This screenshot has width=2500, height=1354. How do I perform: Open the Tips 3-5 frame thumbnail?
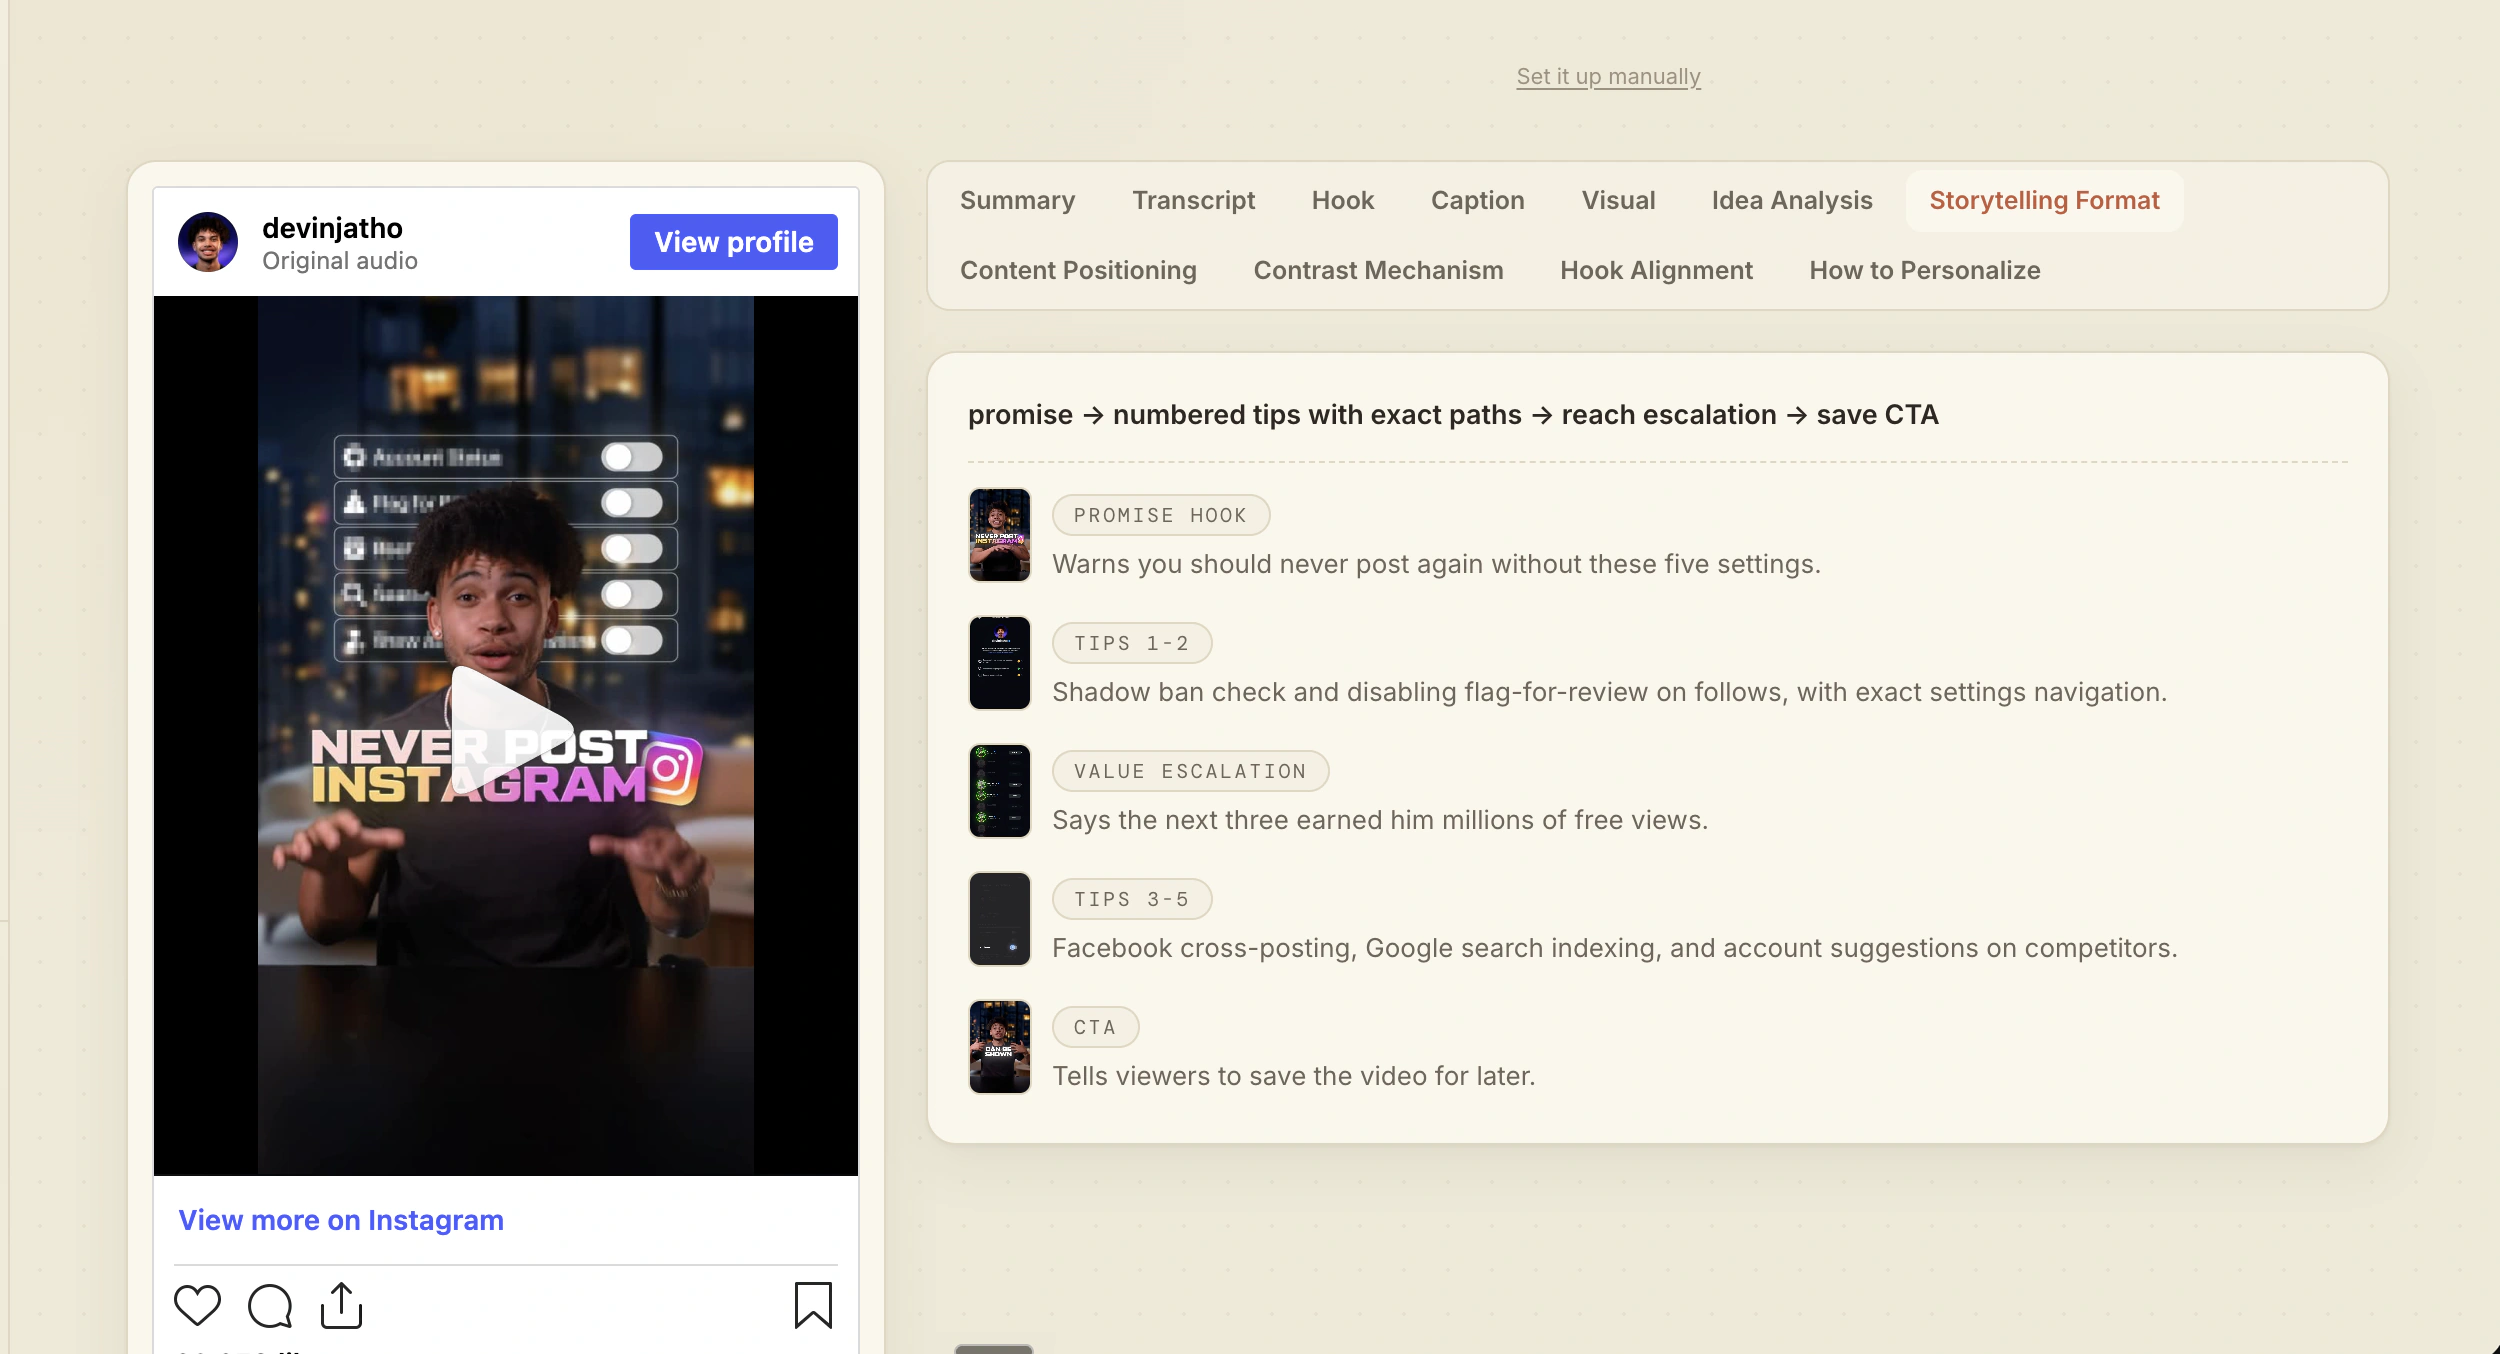pyautogui.click(x=999, y=919)
